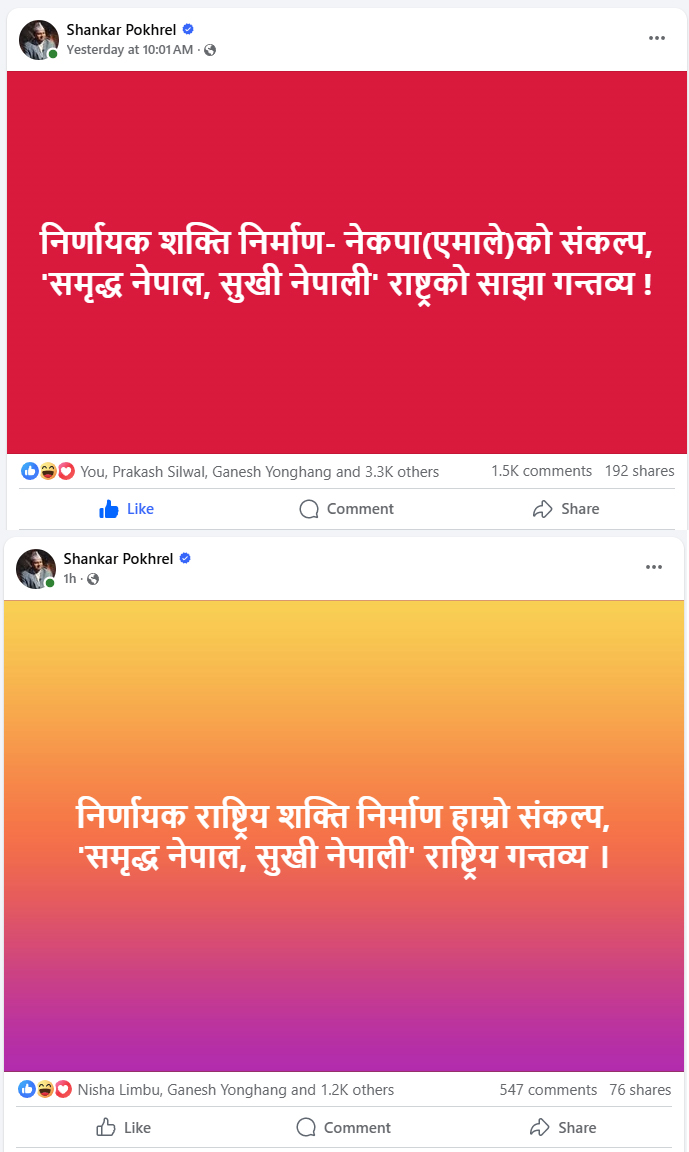Click the globe privacy icon beside 1h
The image size is (689, 1152).
click(x=93, y=579)
